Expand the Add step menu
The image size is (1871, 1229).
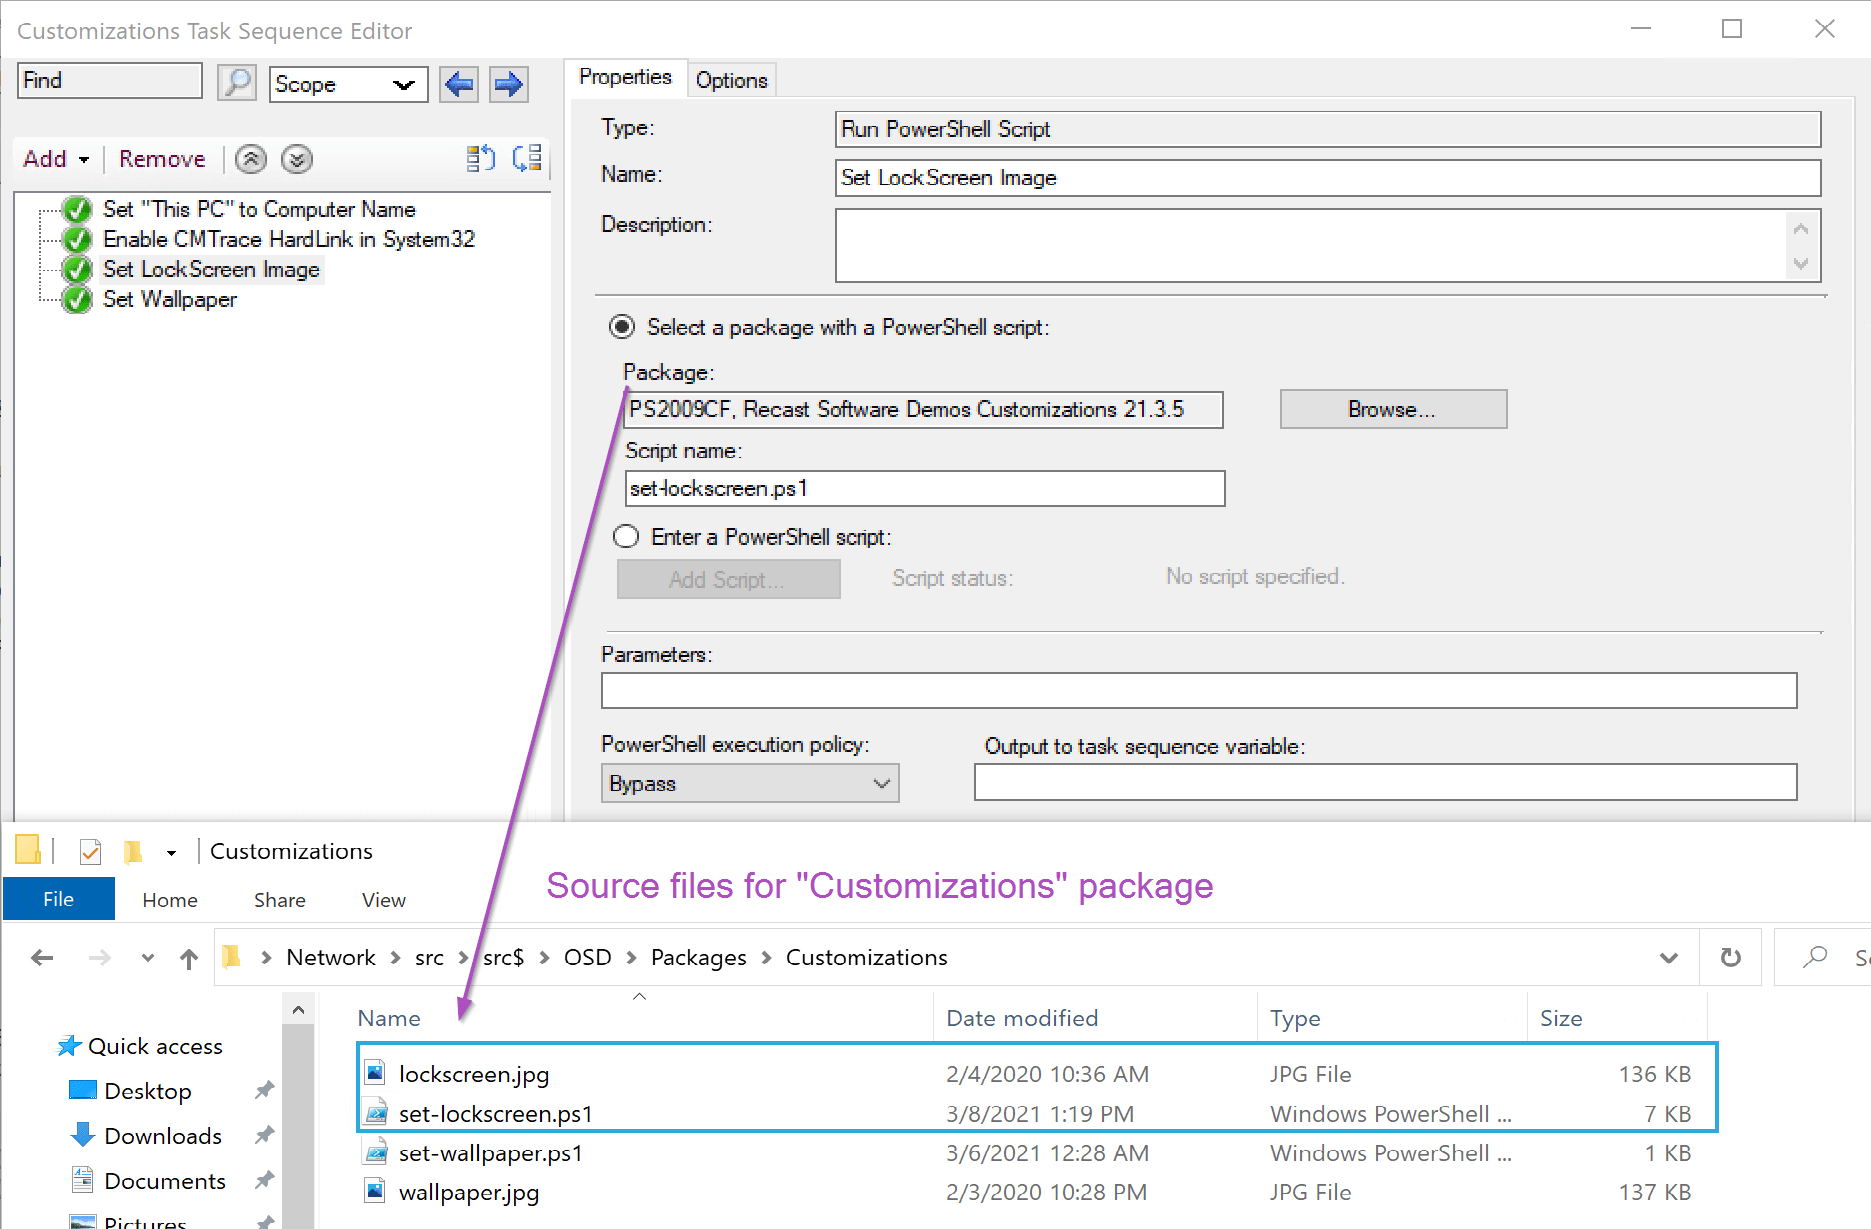[x=56, y=159]
